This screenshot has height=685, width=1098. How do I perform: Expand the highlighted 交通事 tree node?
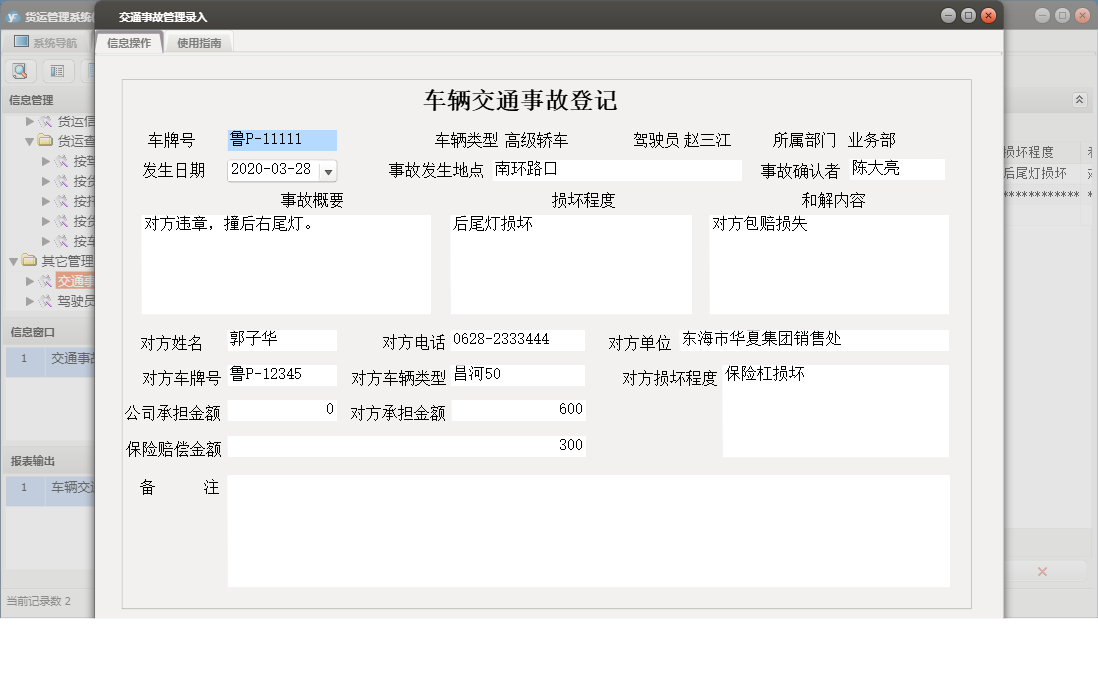point(29,281)
